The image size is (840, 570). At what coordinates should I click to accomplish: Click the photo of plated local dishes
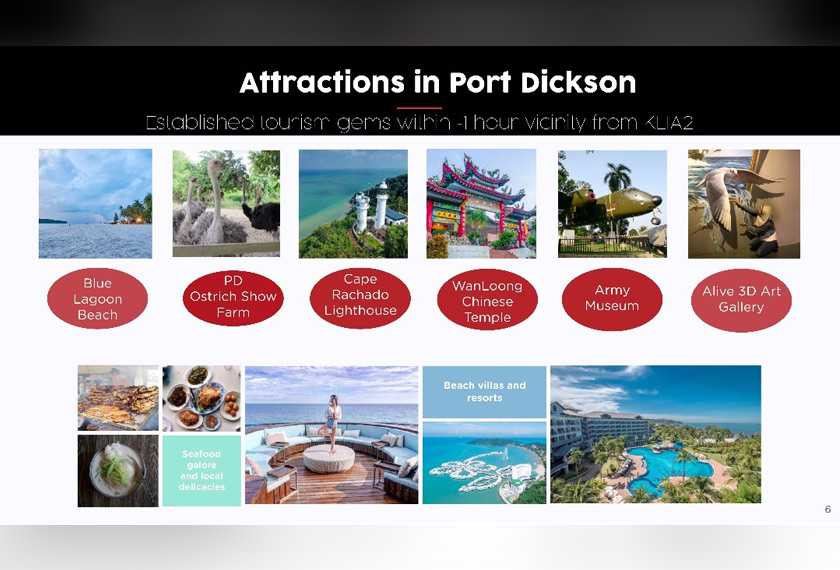pos(201,398)
